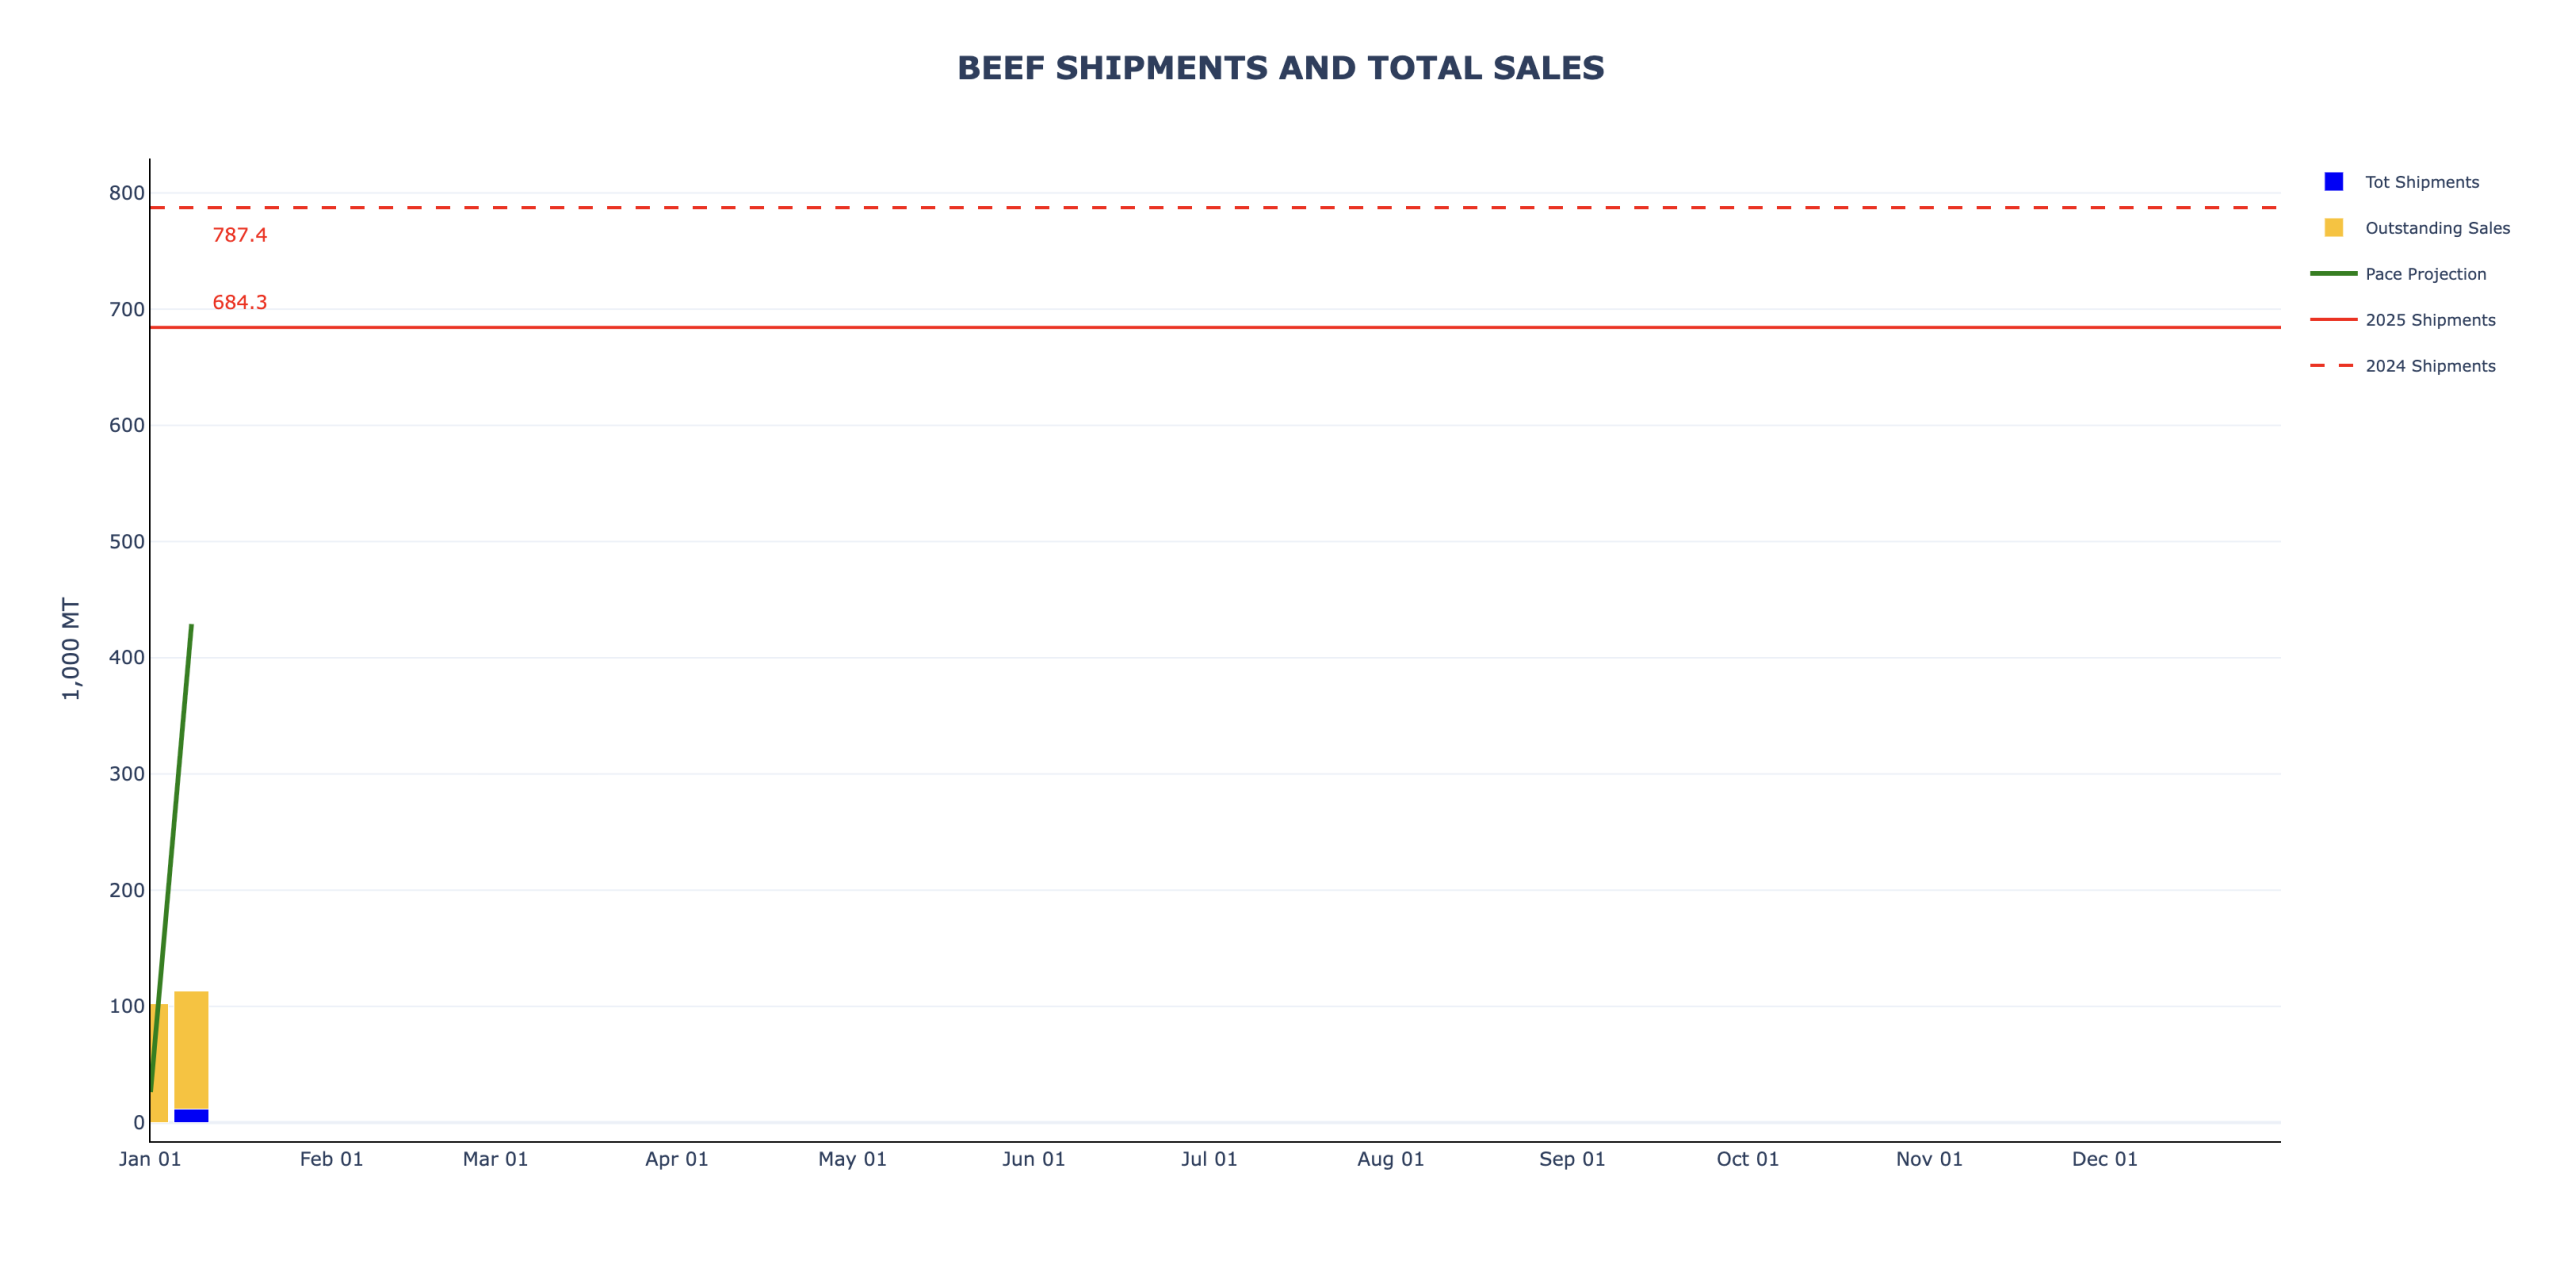The height and width of the screenshot is (1268, 2560).
Task: Select the blue Tot Shipments bar in chart
Action: [191, 1115]
